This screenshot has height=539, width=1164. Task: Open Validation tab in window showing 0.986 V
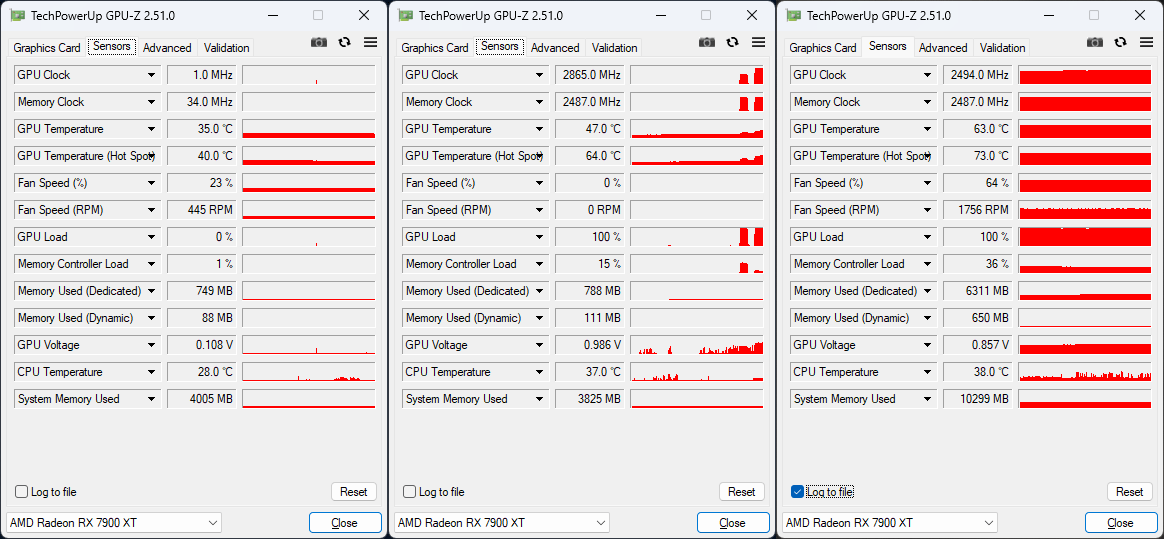click(x=614, y=48)
